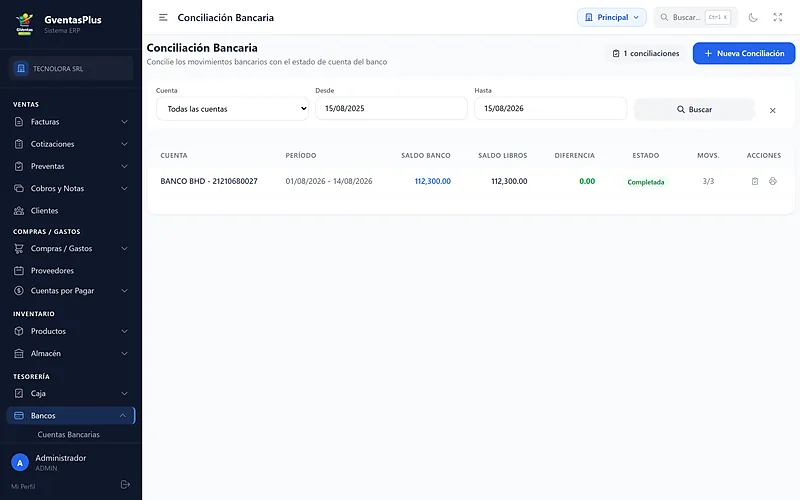
Task: Open conciliation details clipboard icon for BANCO BHD
Action: pos(755,181)
